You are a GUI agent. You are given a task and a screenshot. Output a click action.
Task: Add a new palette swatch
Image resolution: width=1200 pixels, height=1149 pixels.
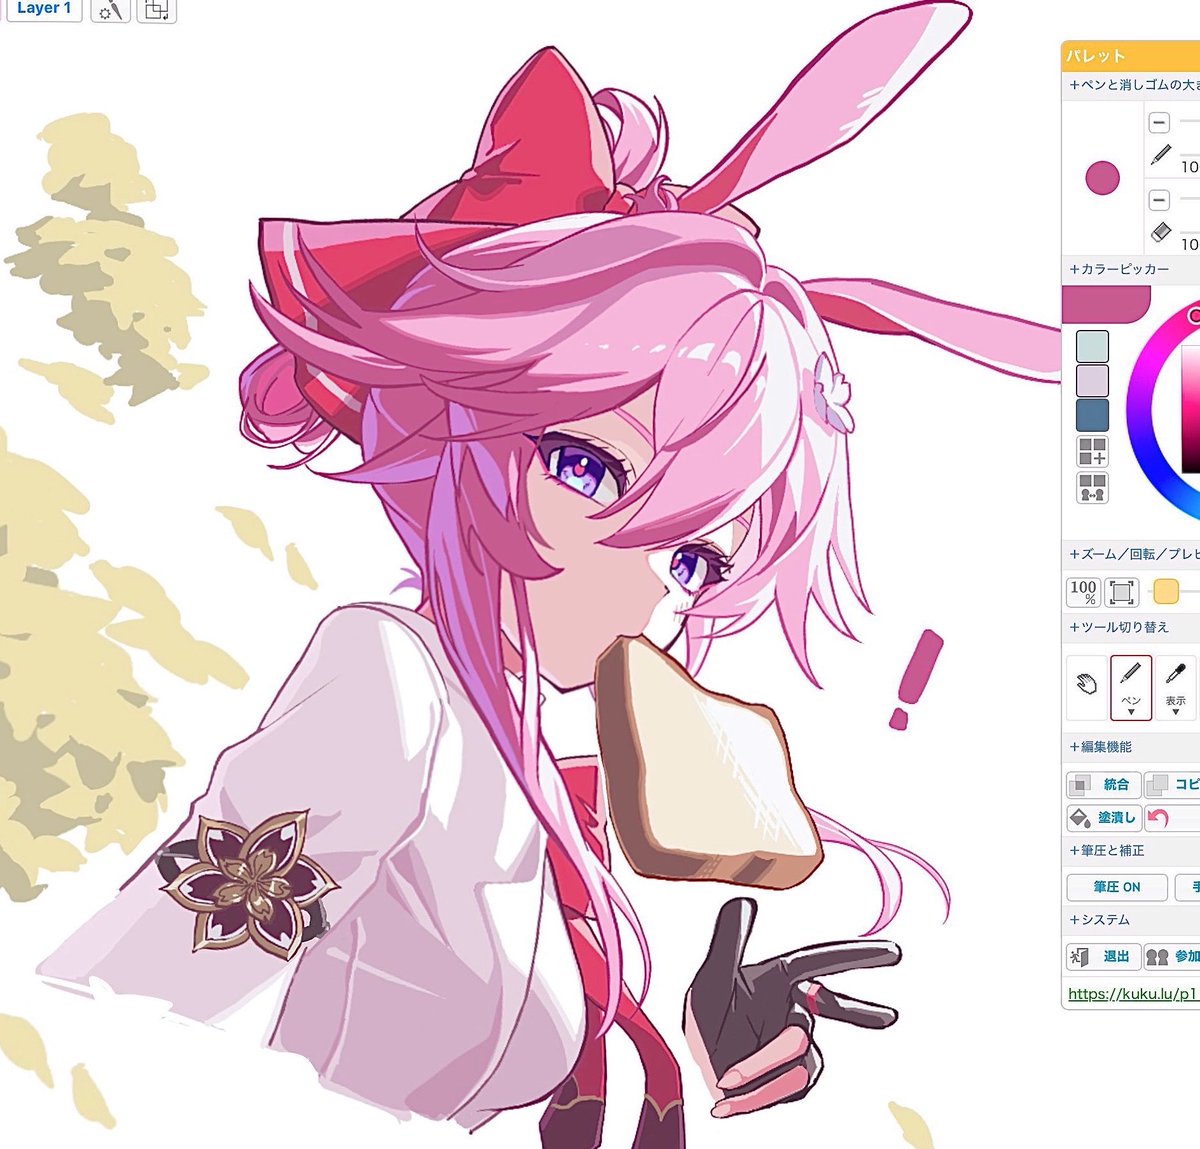tap(1092, 451)
